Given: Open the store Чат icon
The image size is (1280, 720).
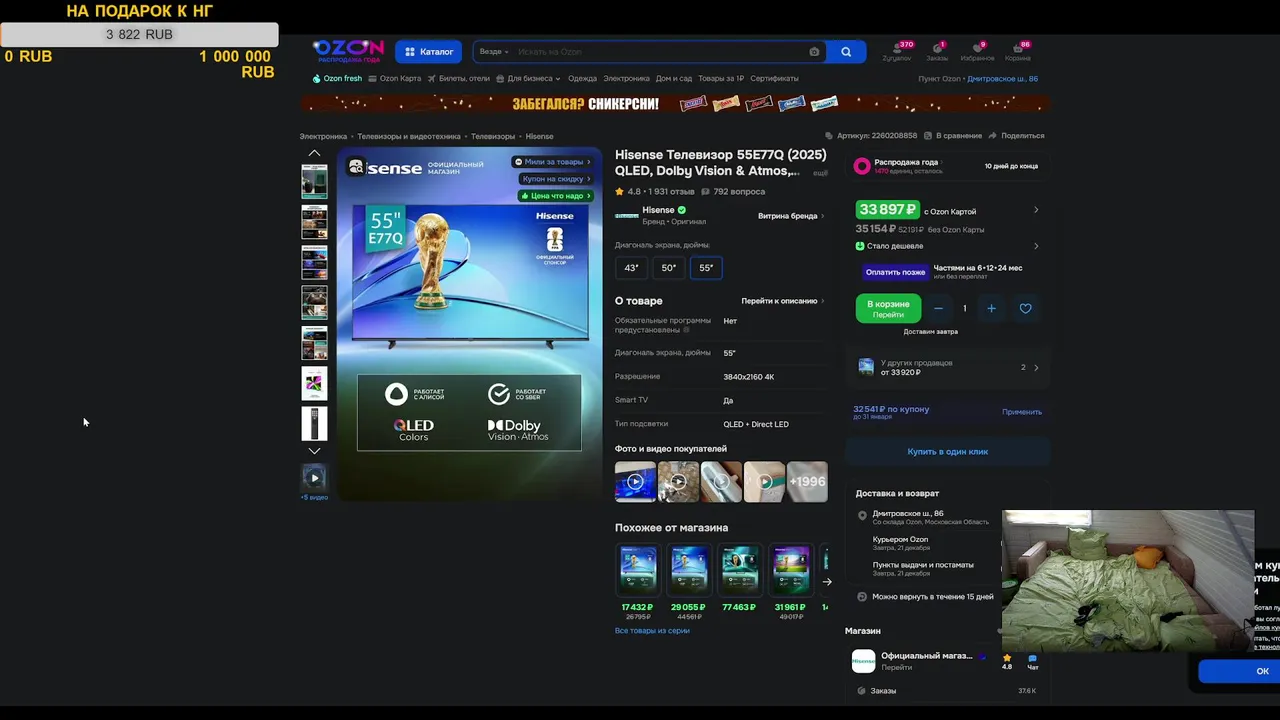Looking at the screenshot, I should 1033,661.
